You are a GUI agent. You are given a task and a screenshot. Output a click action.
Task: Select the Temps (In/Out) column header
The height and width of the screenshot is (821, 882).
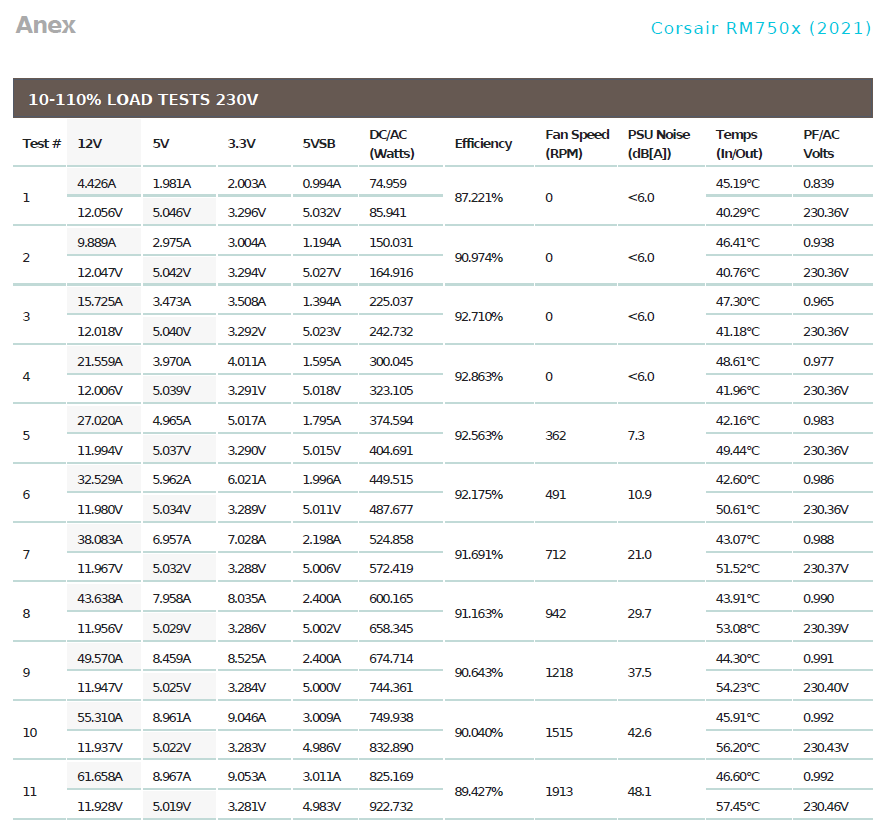pos(739,144)
